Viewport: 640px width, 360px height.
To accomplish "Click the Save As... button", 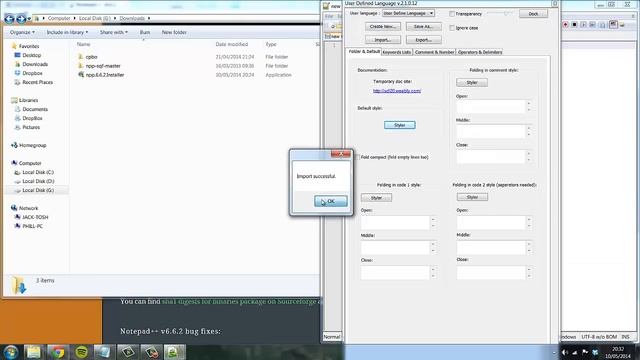I will 424,27.
